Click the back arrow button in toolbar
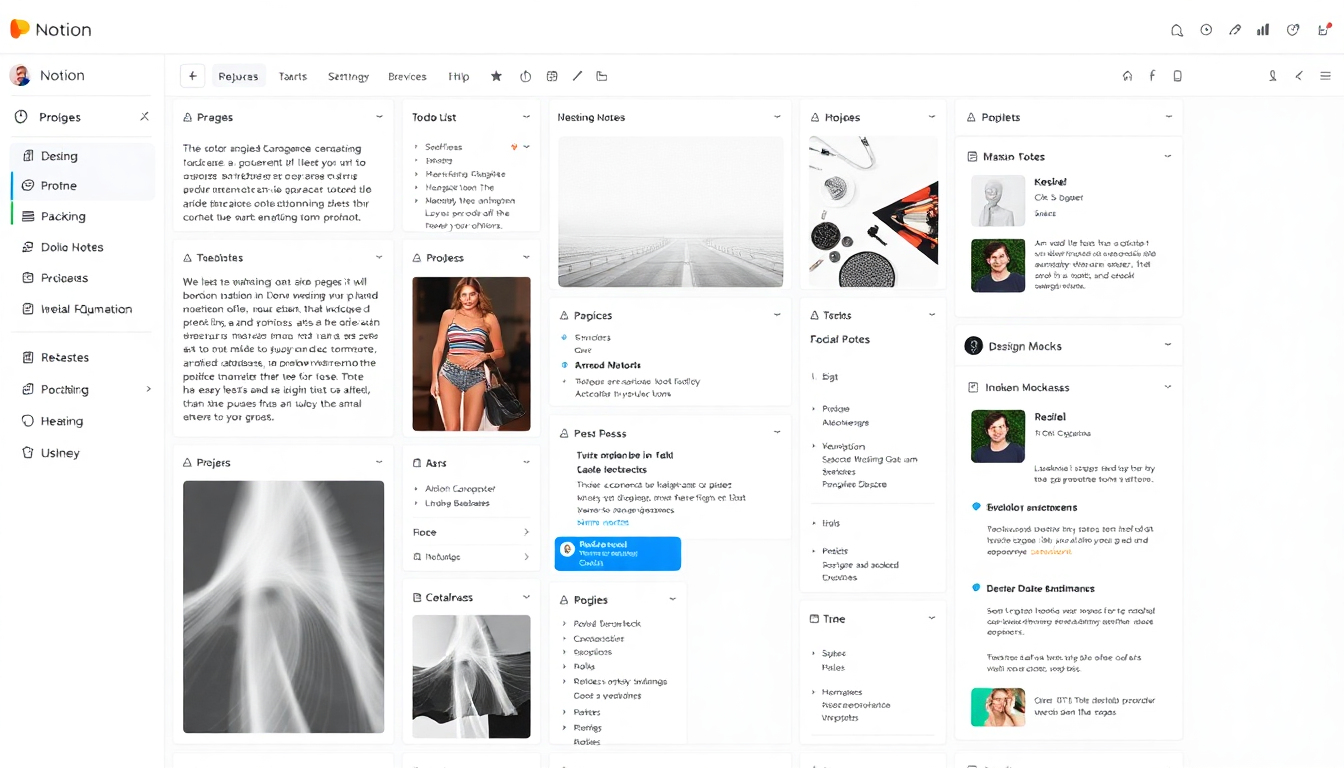 pos(192,76)
